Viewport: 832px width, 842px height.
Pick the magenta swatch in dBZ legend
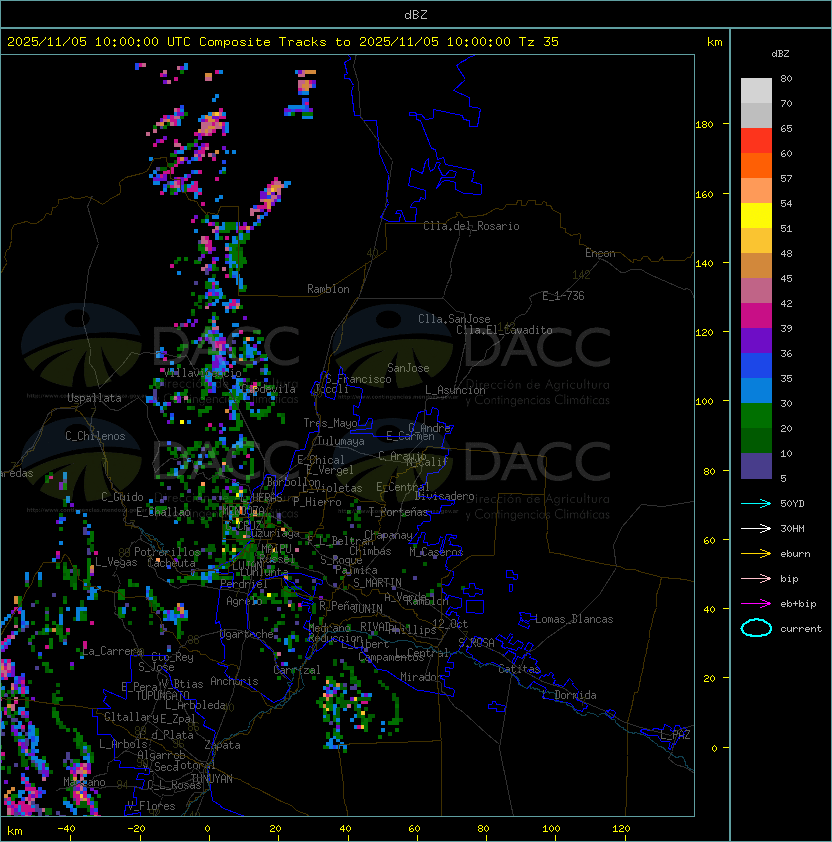point(756,315)
